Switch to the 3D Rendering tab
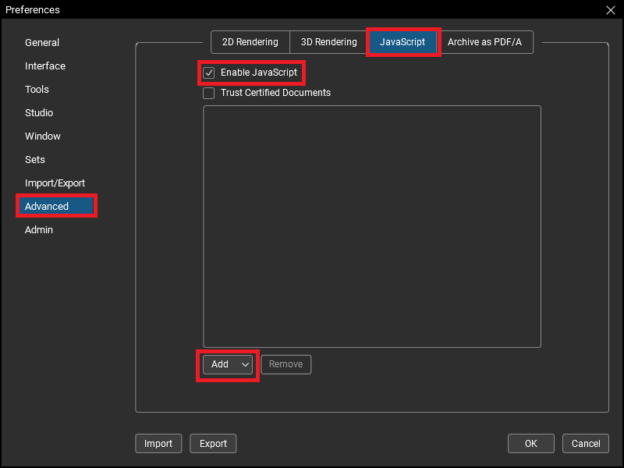Screen dimensions: 624x468 [x=328, y=42]
